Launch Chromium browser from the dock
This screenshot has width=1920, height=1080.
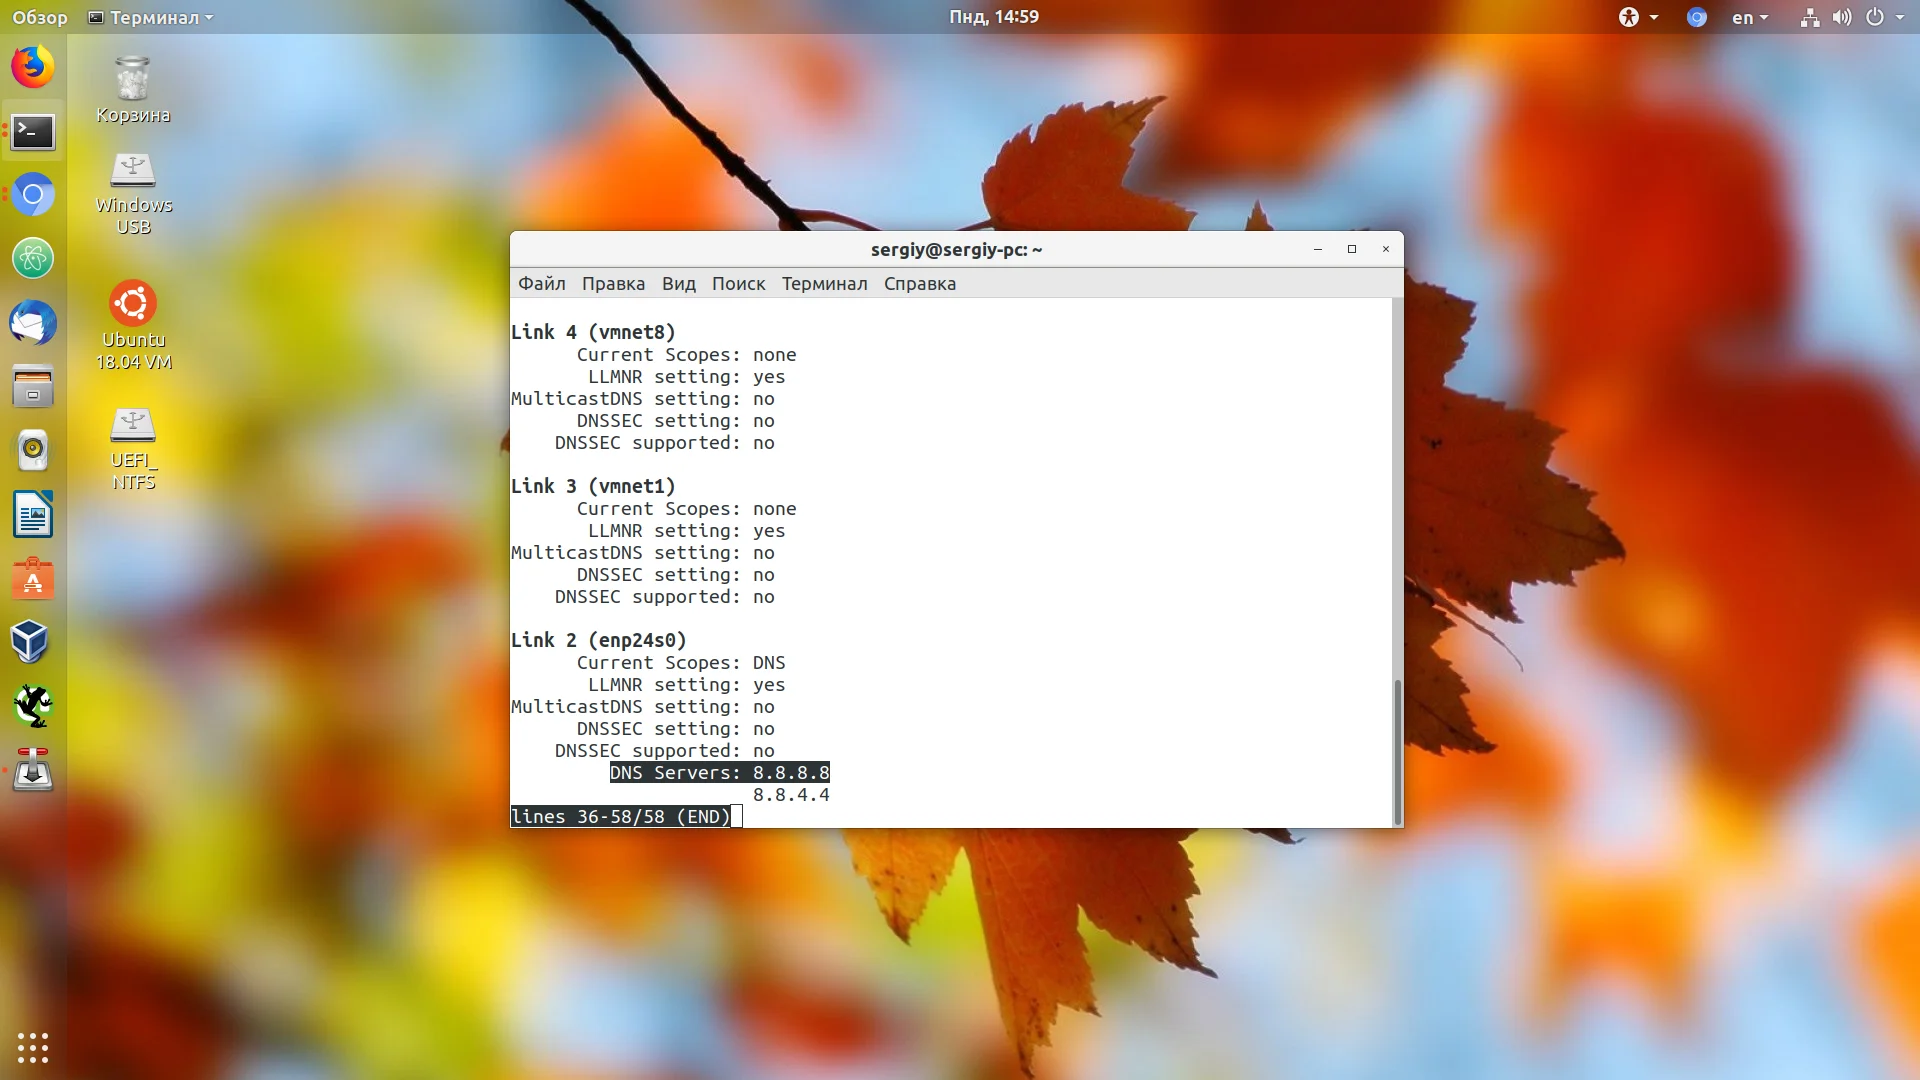[x=33, y=195]
